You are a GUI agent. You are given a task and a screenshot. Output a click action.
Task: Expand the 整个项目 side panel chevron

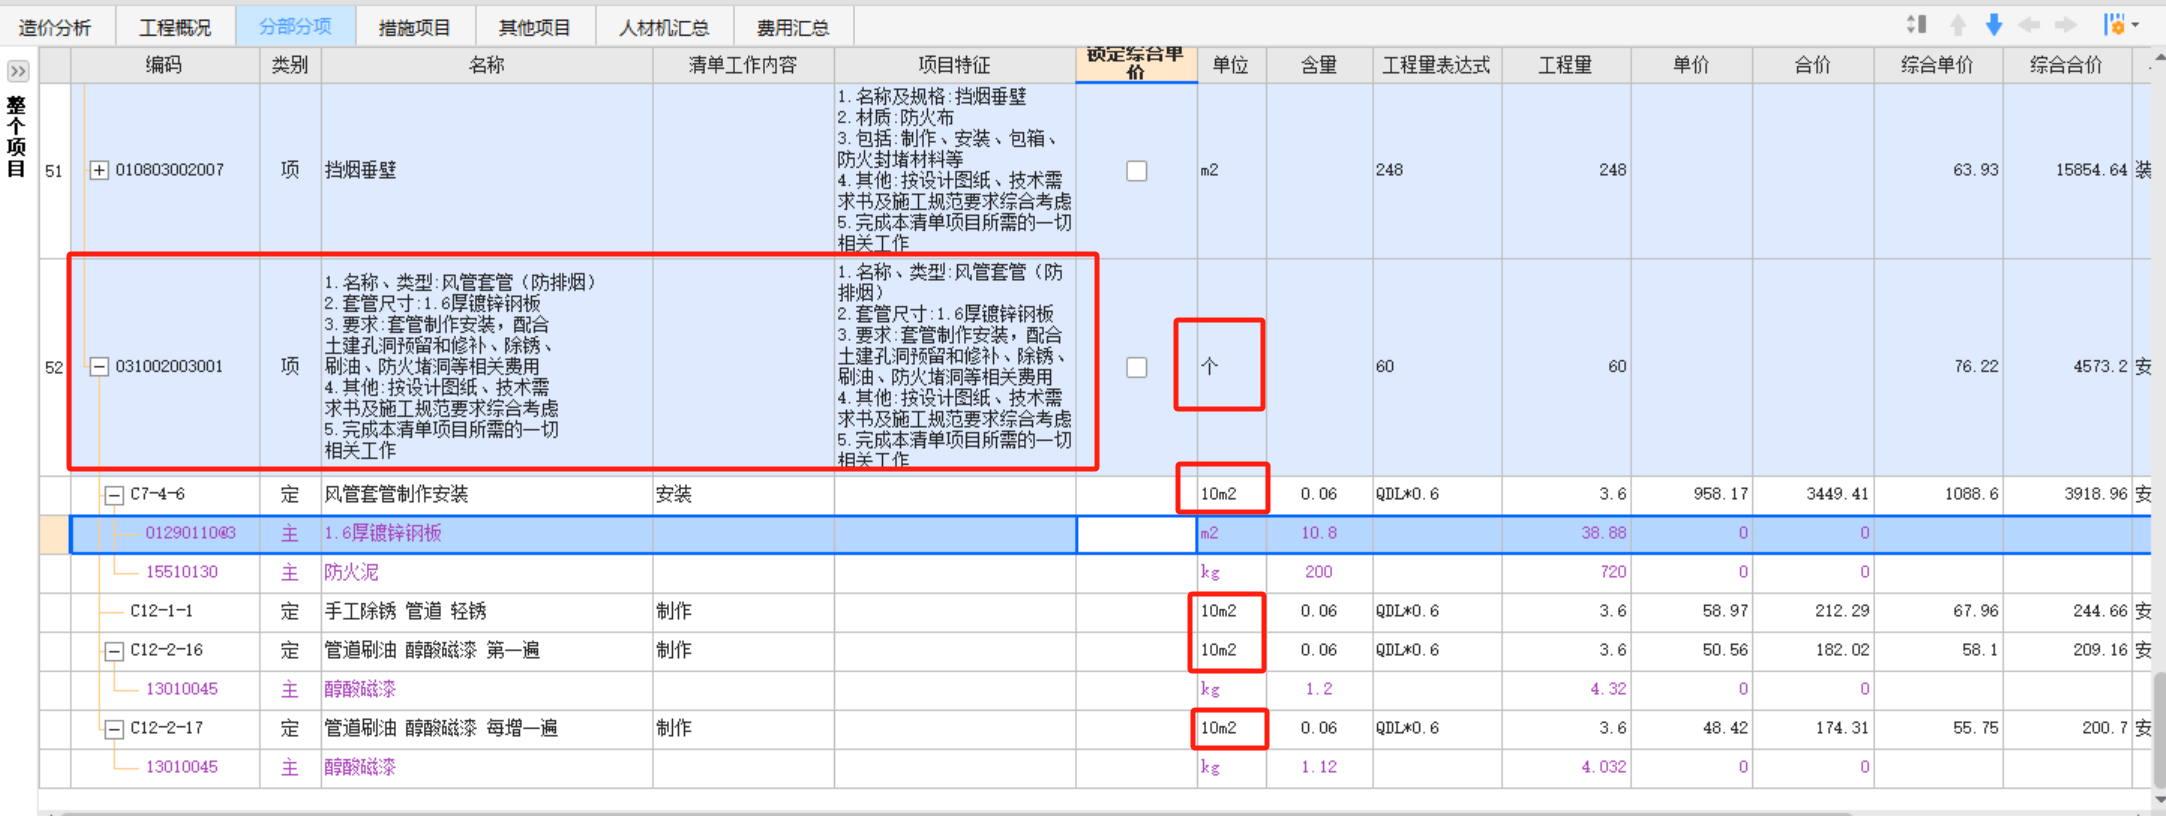[18, 71]
